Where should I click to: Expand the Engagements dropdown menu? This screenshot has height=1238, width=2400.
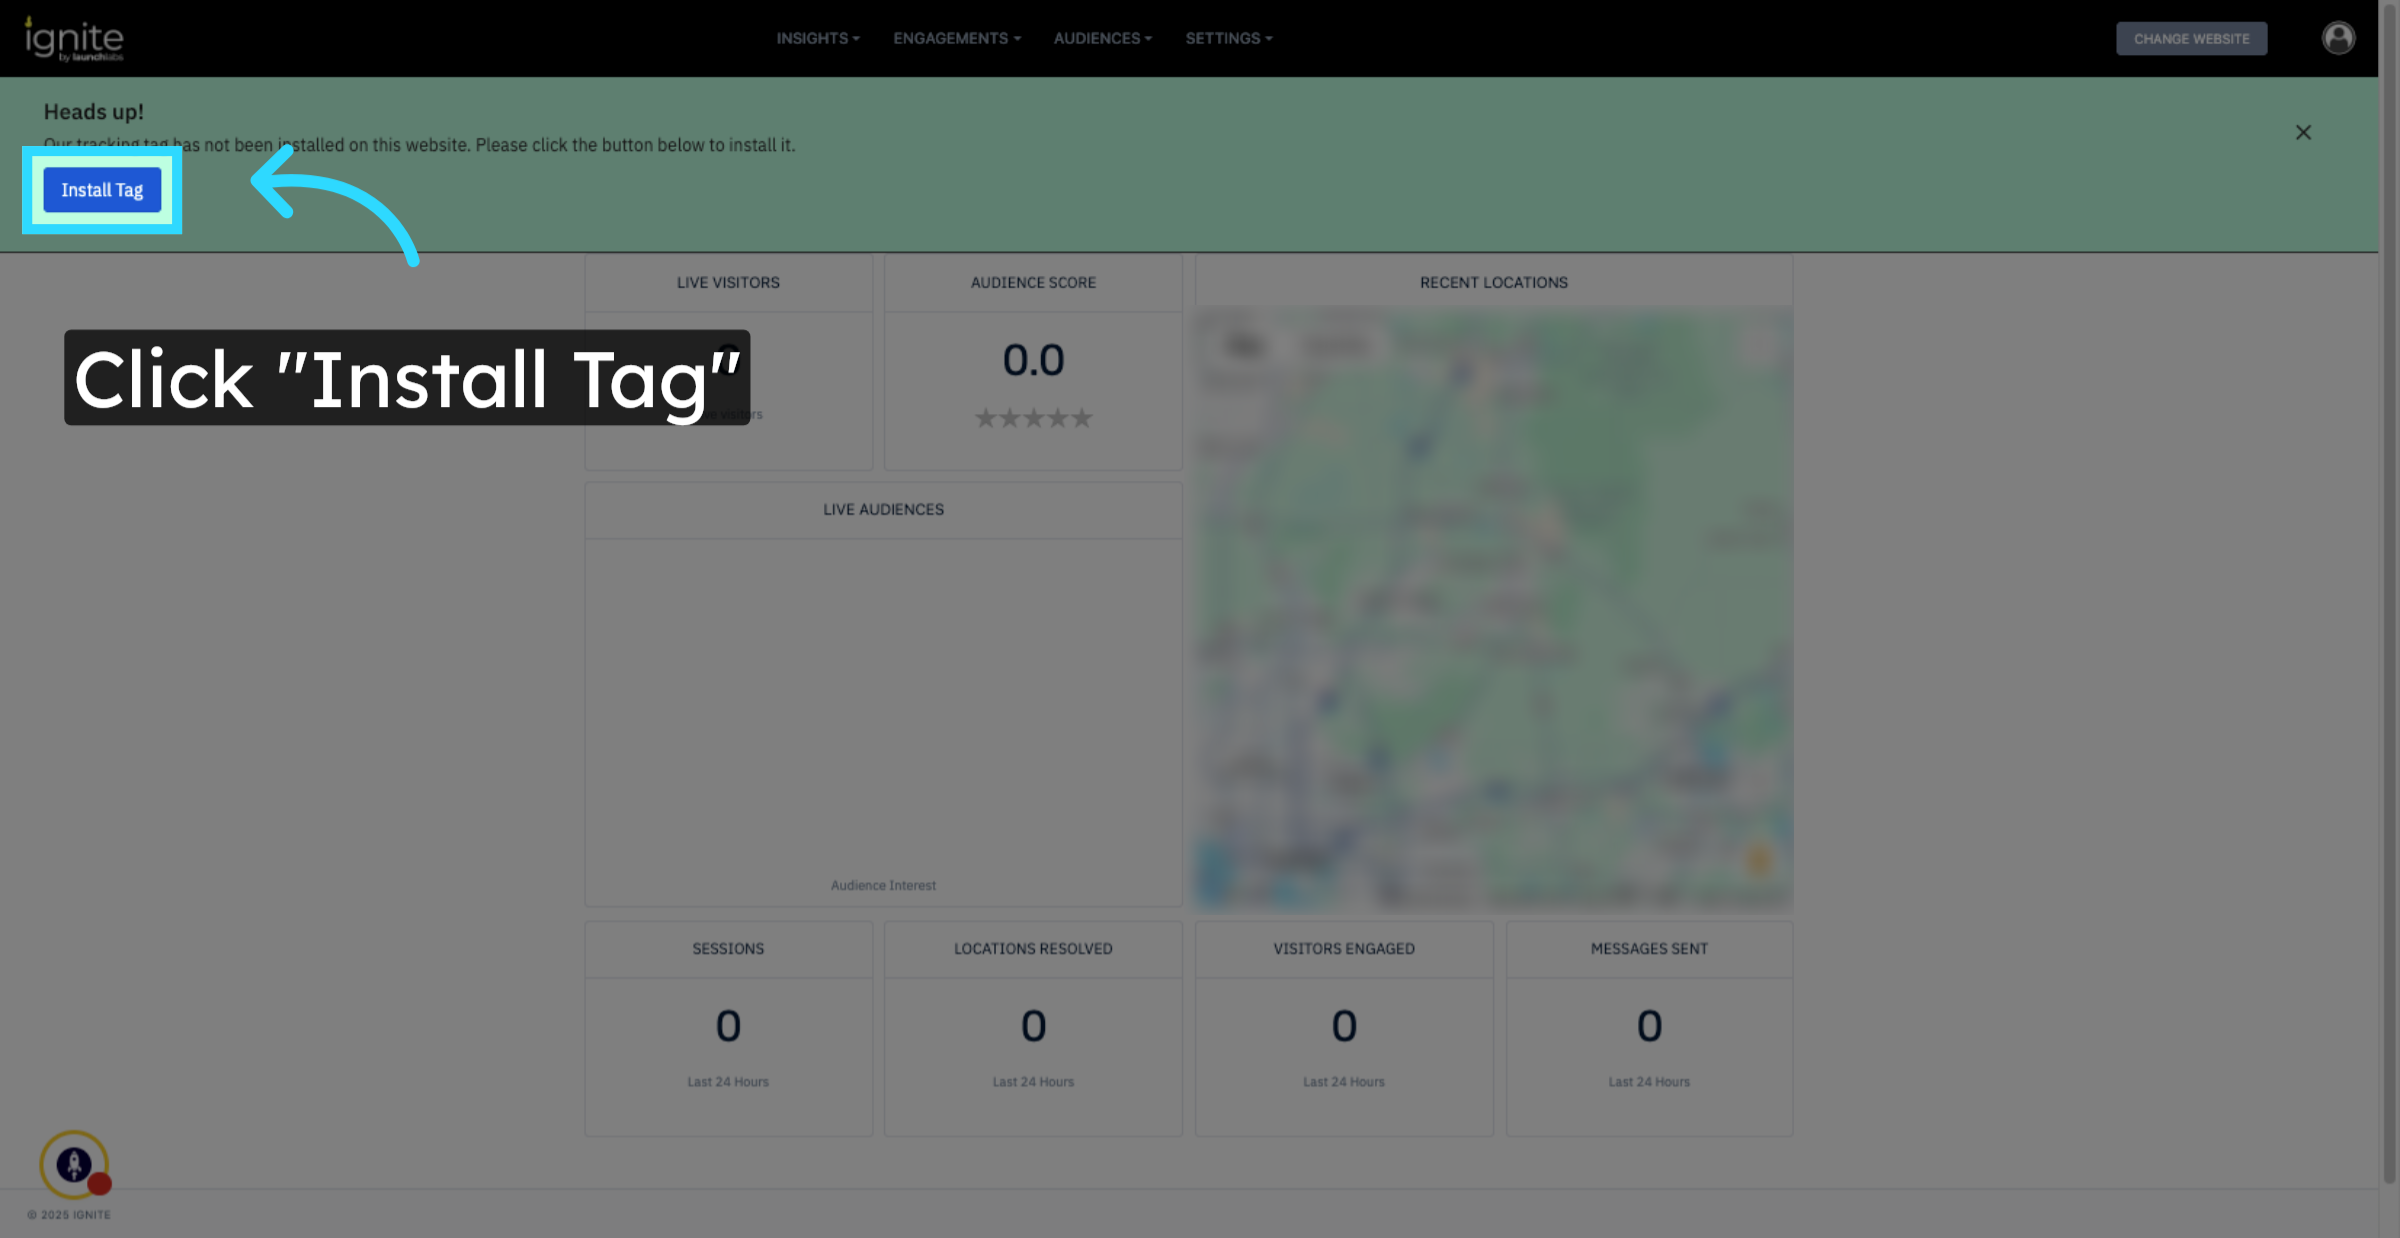click(x=956, y=38)
